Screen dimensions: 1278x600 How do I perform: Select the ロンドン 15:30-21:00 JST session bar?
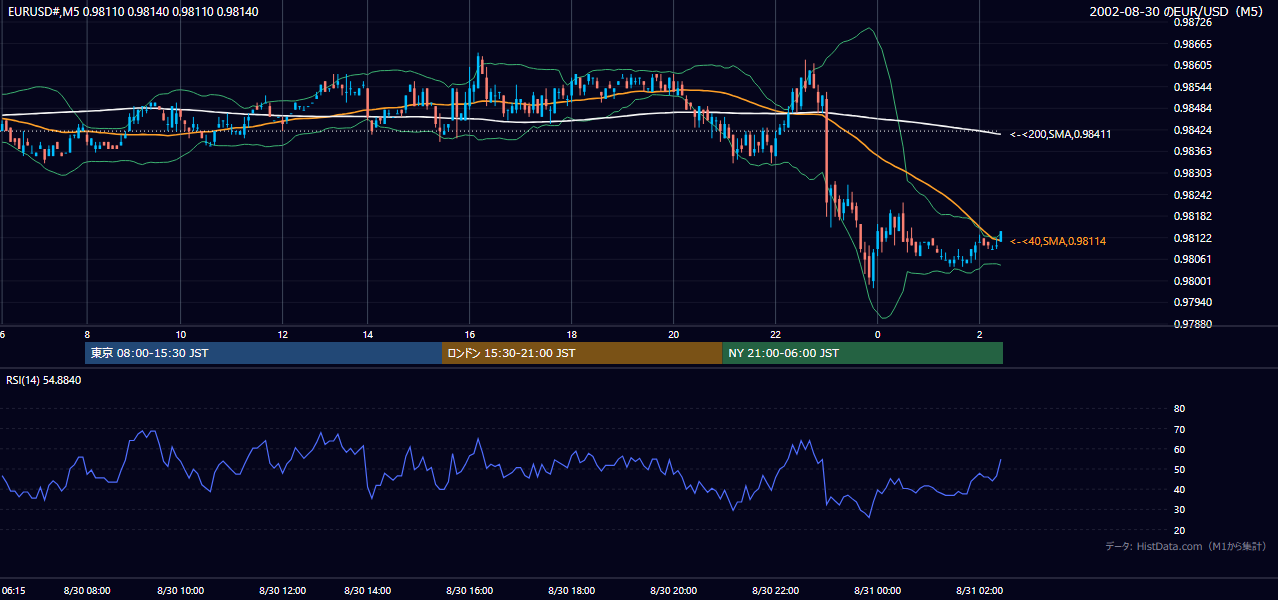pyautogui.click(x=581, y=353)
